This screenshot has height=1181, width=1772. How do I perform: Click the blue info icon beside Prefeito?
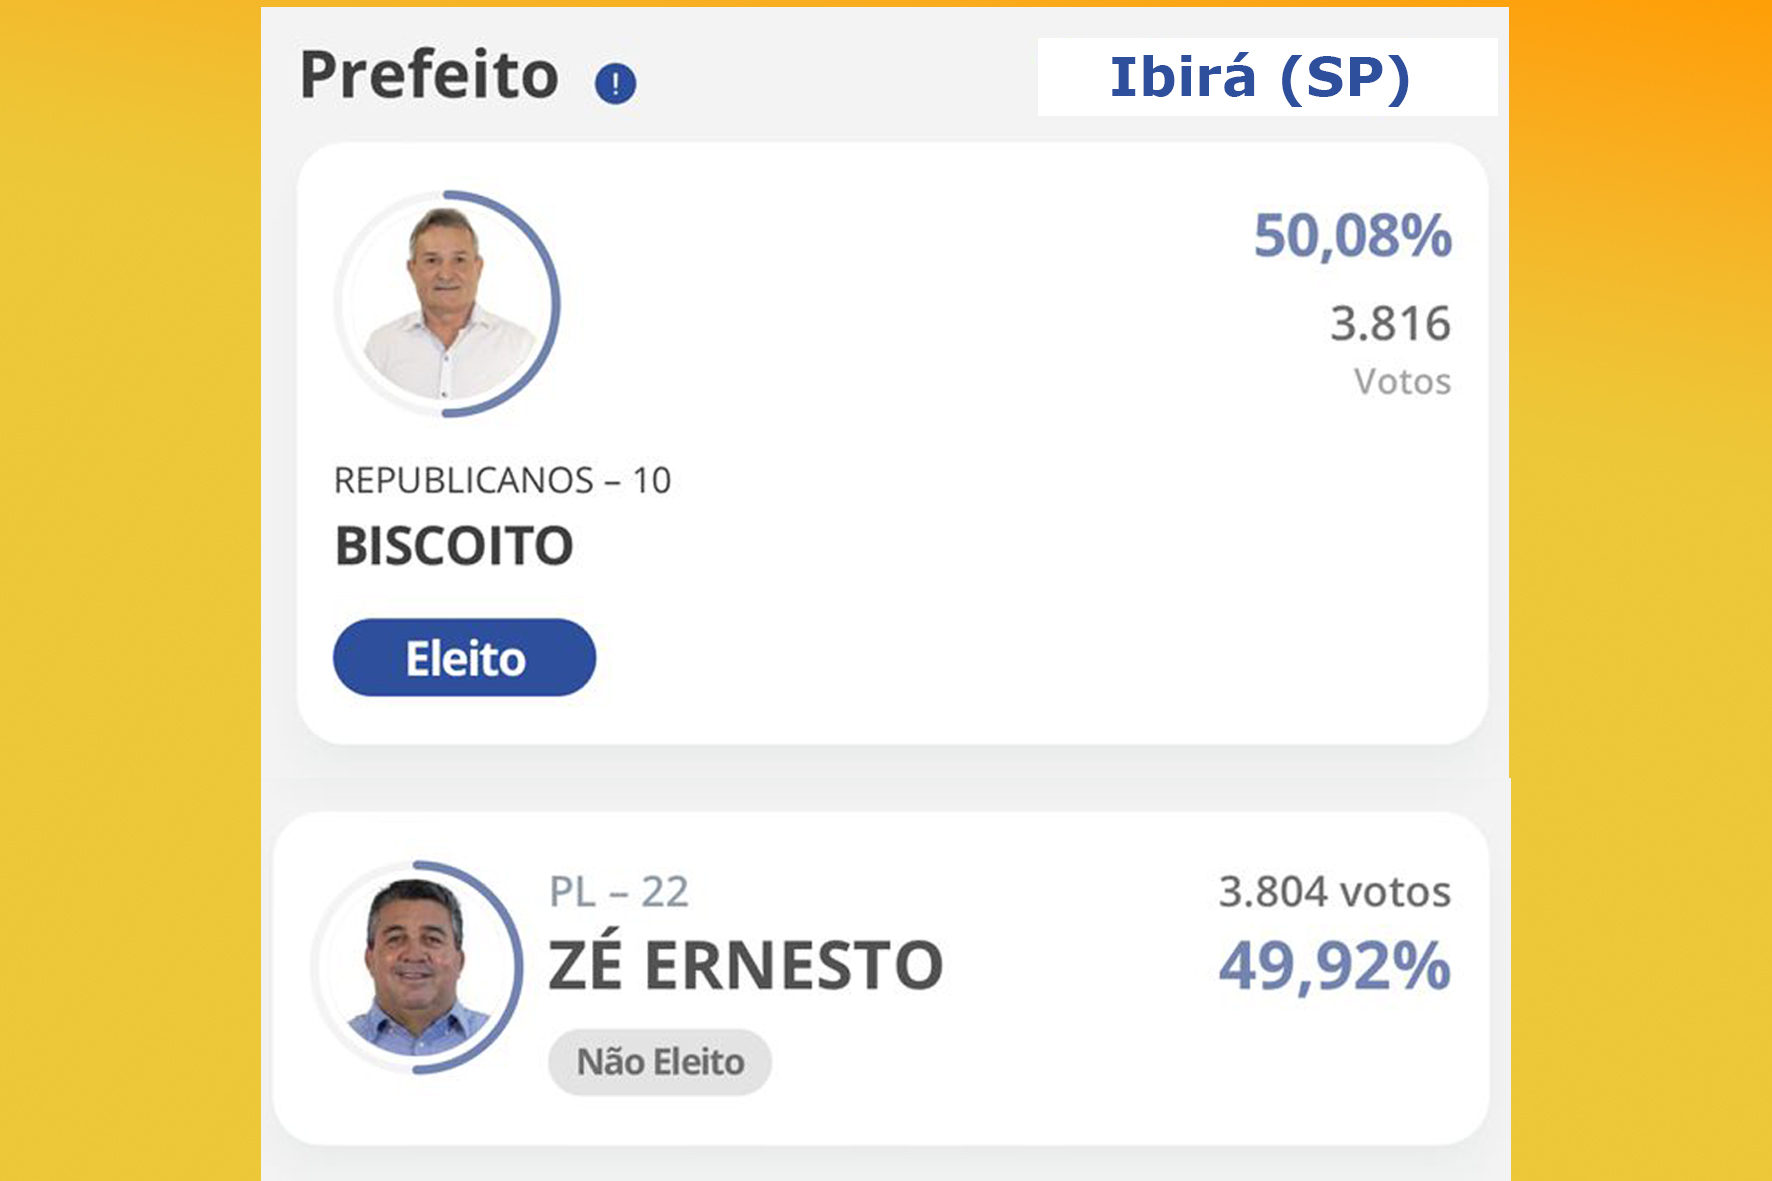[615, 84]
